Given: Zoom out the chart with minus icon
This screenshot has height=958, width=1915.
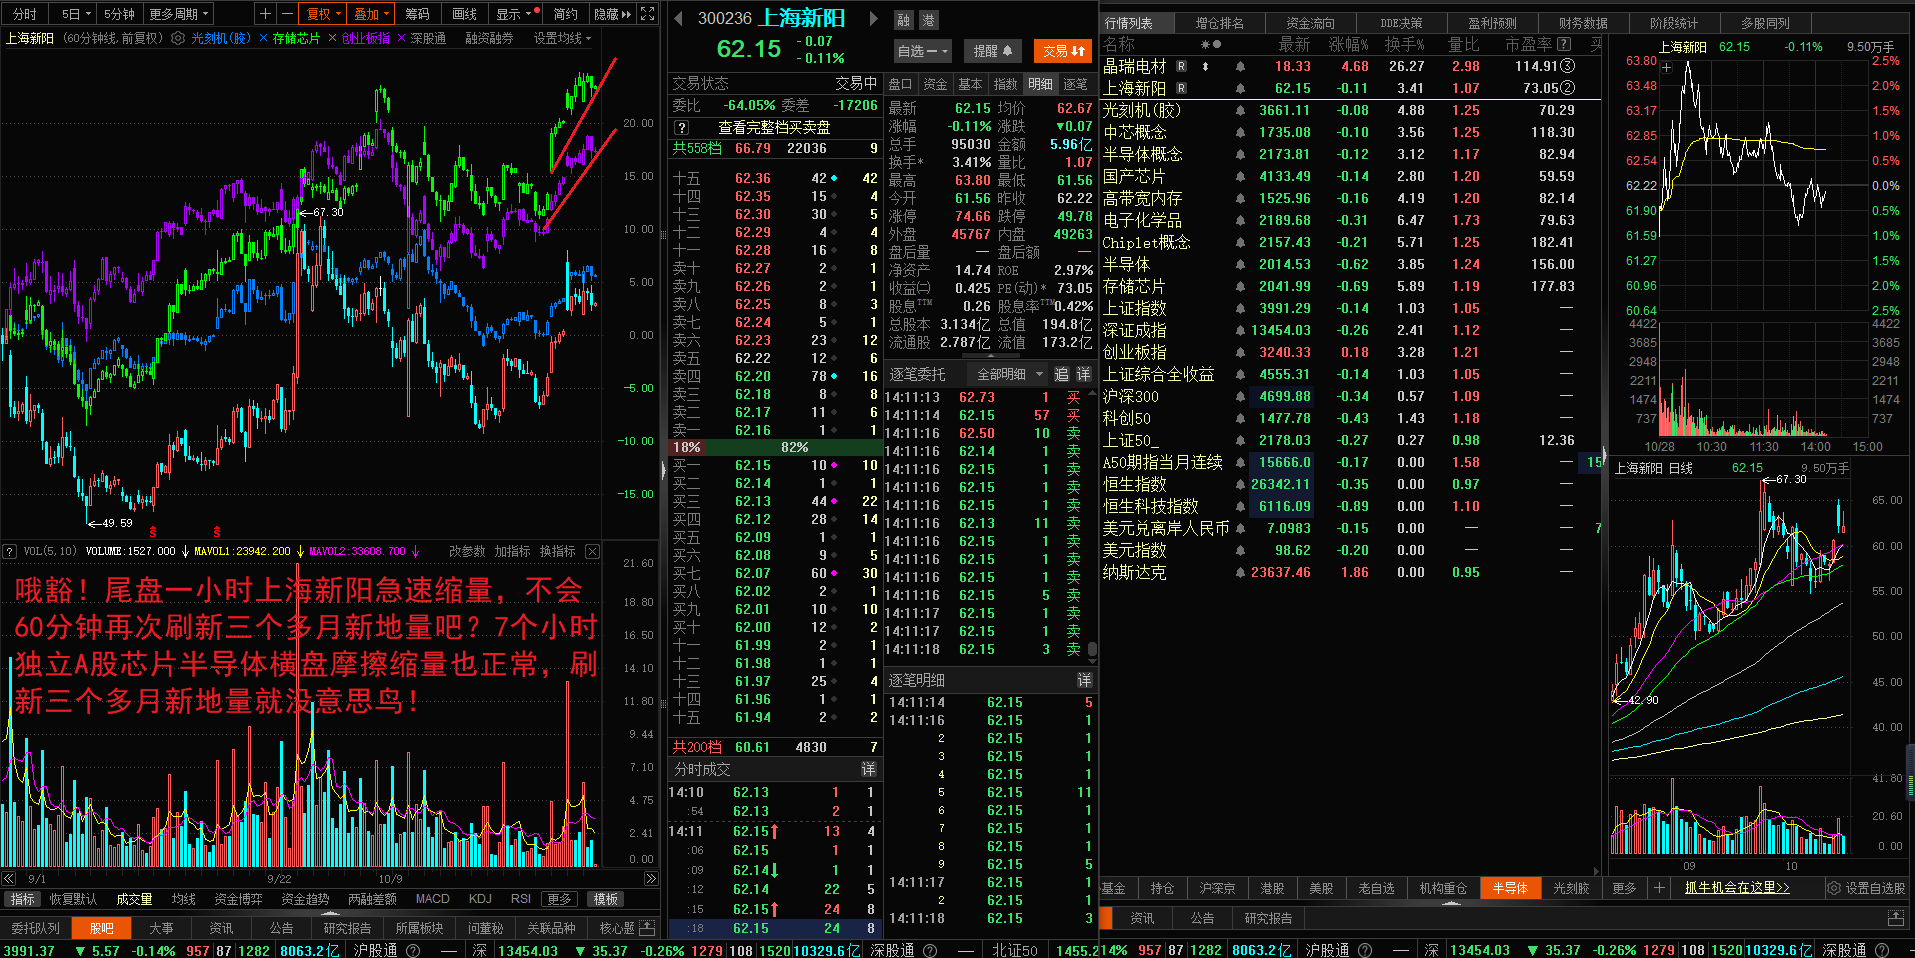Looking at the screenshot, I should point(286,14).
